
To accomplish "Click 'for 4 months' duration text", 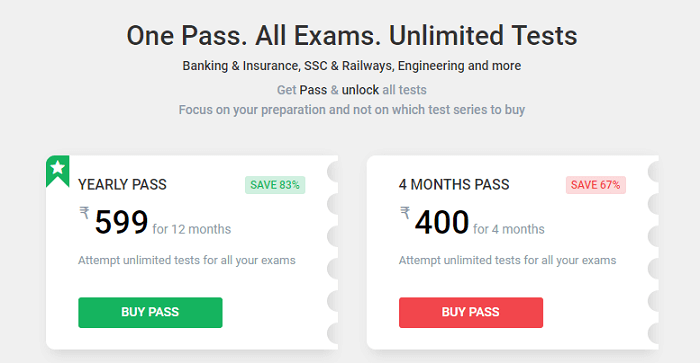I will click(x=509, y=229).
